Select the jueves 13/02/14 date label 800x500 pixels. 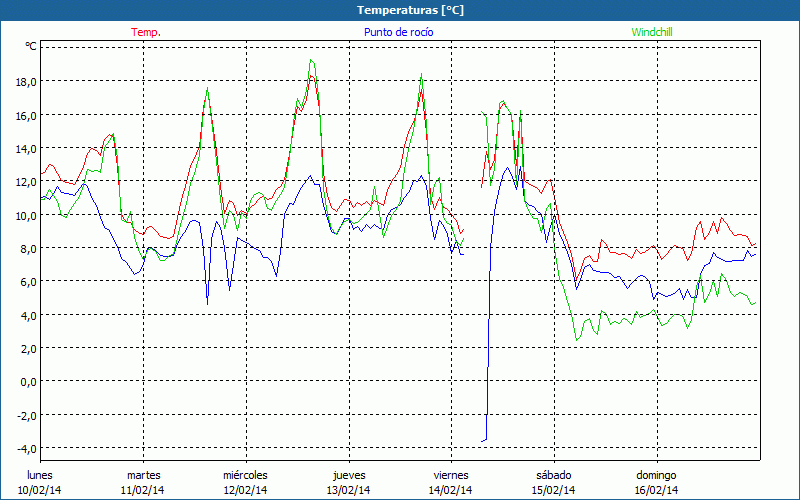pyautogui.click(x=348, y=482)
